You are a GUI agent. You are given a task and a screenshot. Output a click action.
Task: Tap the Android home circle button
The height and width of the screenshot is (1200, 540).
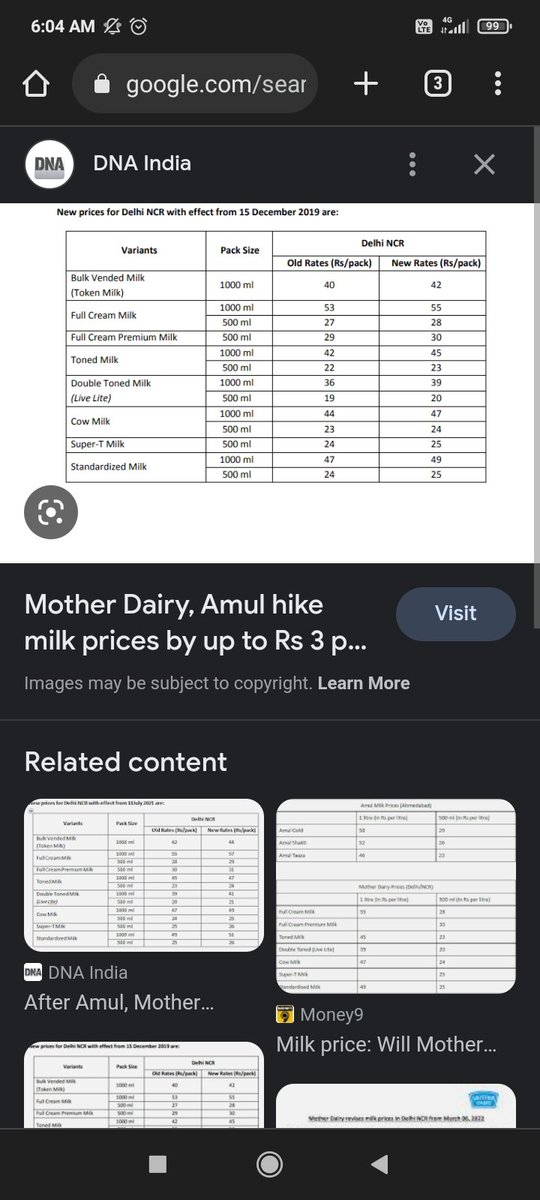coord(269,1163)
